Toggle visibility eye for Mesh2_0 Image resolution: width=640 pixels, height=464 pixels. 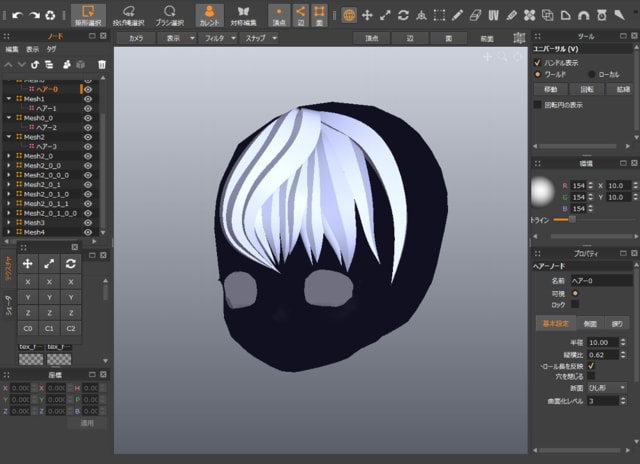88,156
